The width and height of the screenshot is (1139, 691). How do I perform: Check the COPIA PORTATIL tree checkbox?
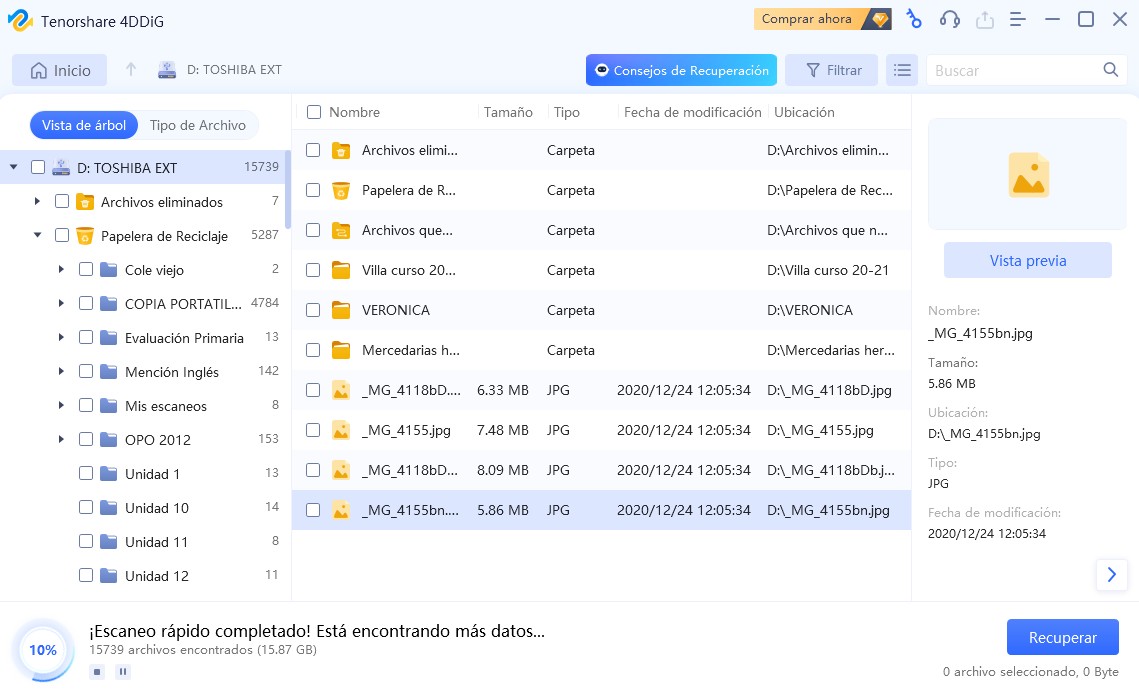[x=86, y=303]
